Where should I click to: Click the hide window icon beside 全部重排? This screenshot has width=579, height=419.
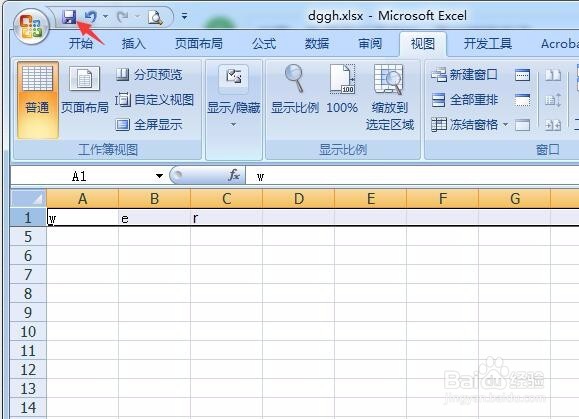523,100
